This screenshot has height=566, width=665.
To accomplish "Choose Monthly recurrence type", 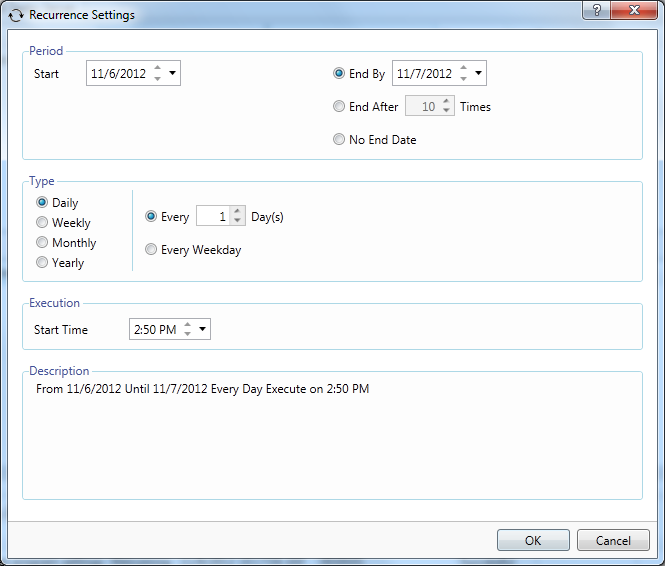I will point(42,243).
